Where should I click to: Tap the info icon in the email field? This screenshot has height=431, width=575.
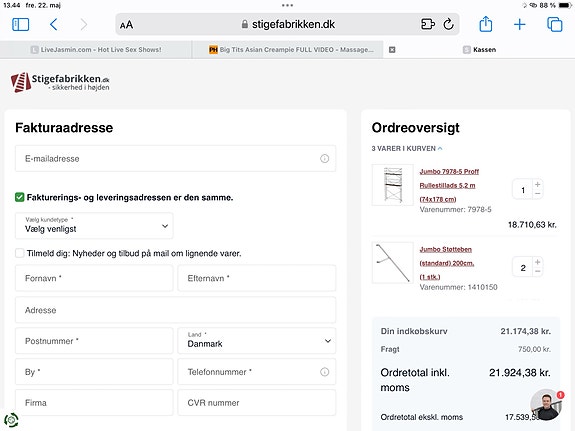click(325, 158)
